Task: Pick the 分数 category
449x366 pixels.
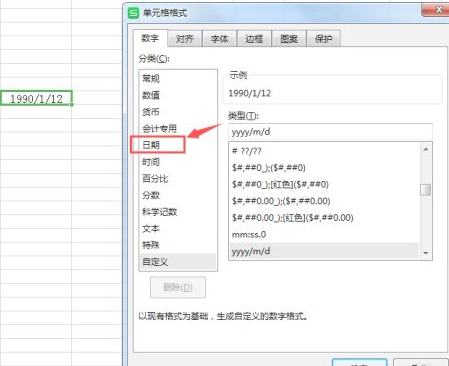Action: tap(177, 195)
